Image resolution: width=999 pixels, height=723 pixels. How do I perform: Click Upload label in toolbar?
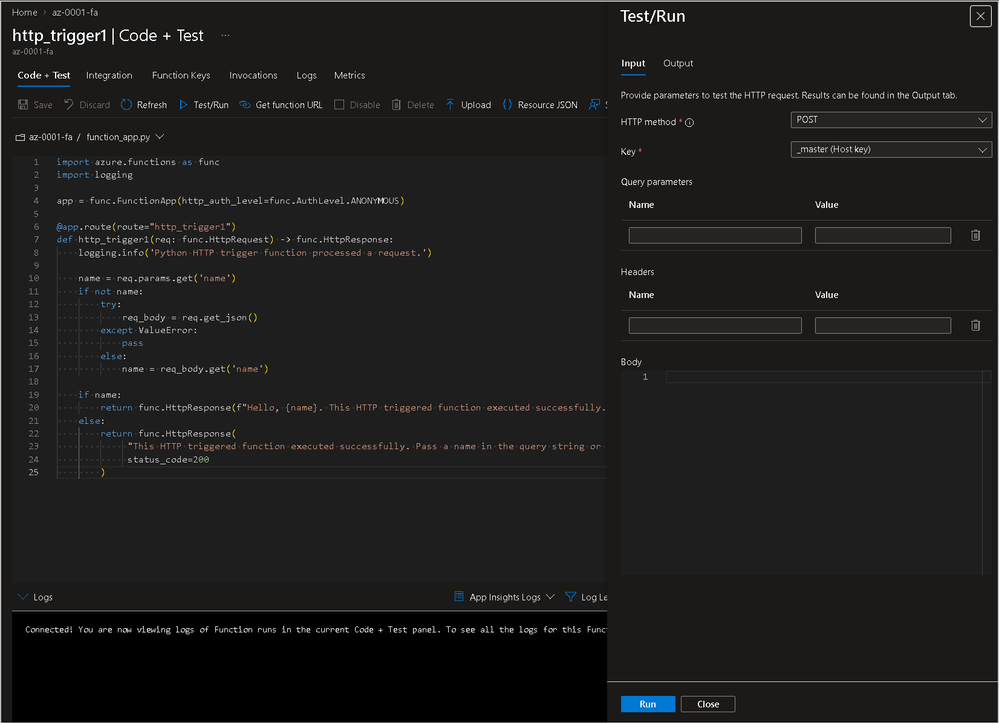(476, 104)
